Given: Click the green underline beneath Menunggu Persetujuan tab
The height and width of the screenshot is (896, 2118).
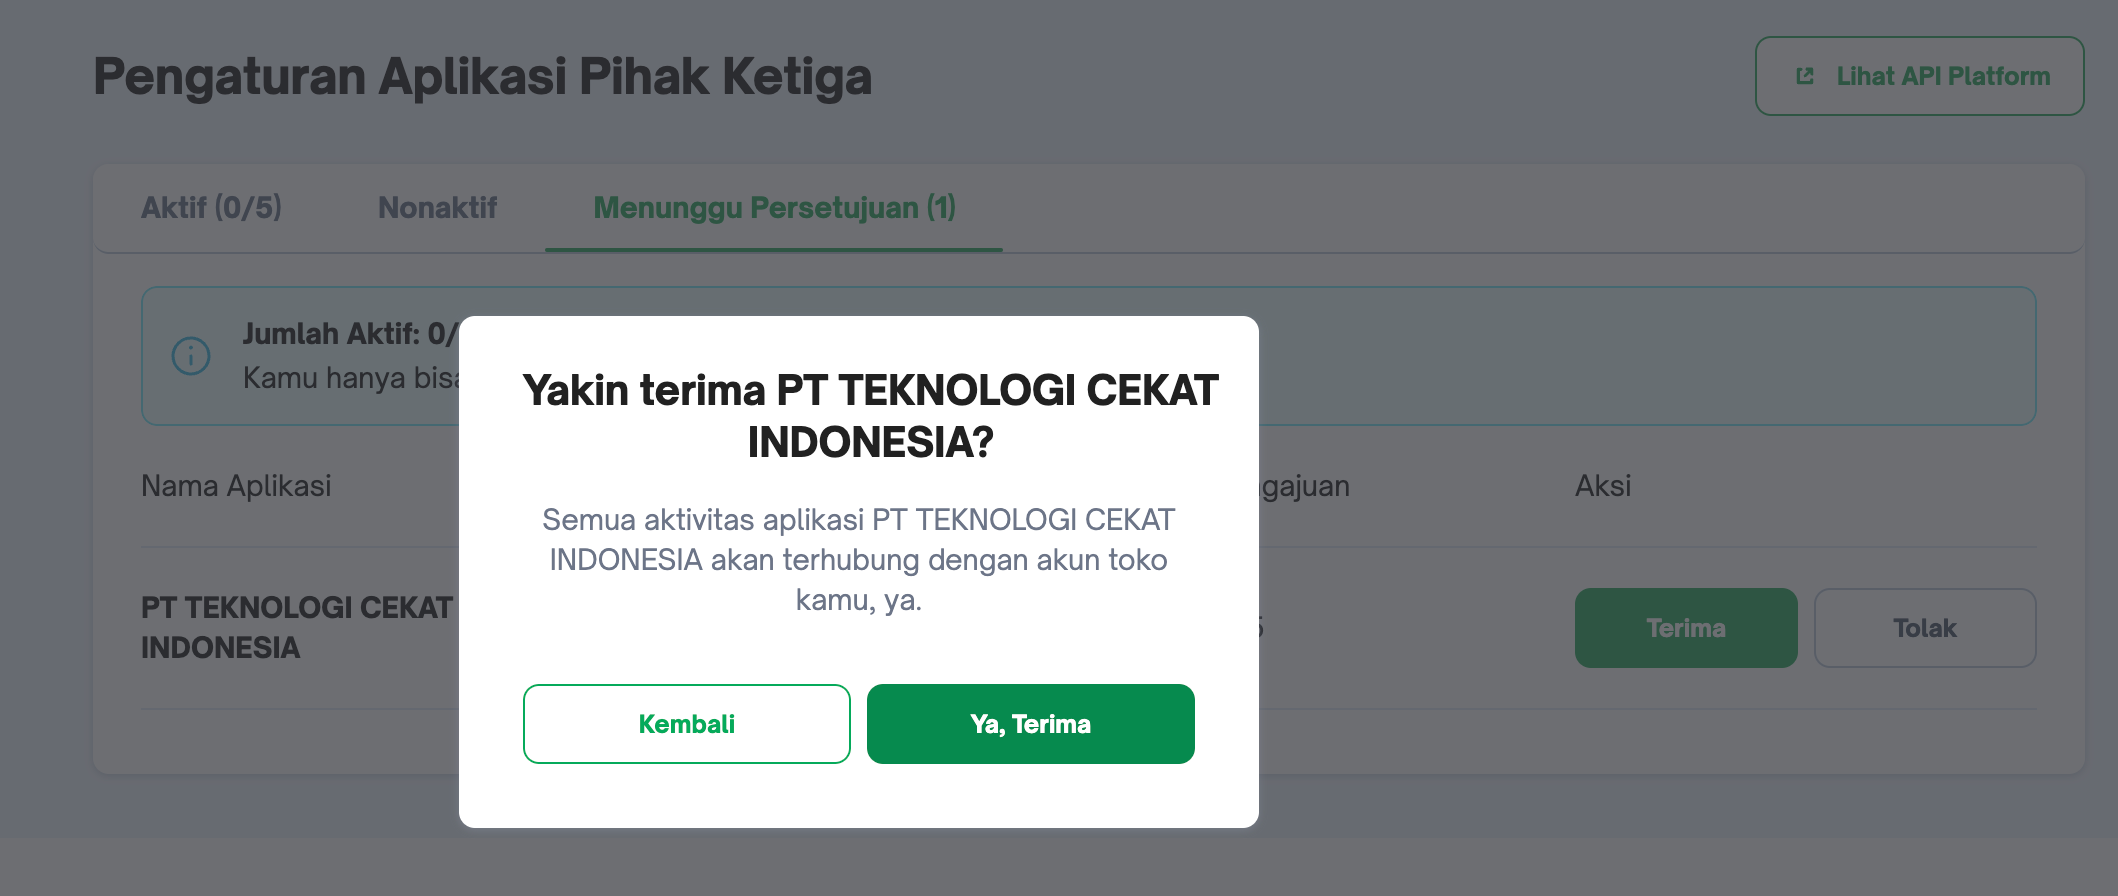Looking at the screenshot, I should coord(774,249).
